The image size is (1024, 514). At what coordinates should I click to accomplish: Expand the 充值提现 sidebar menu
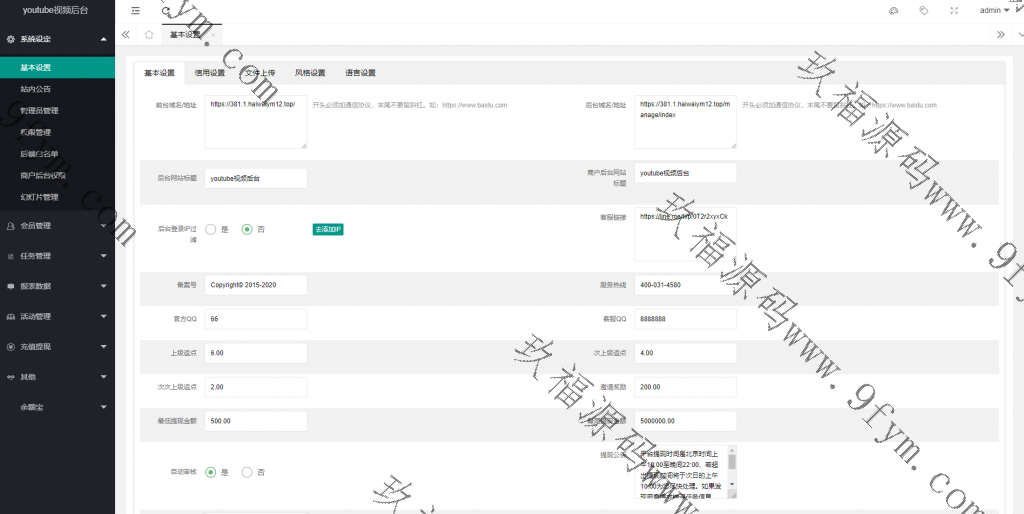[x=57, y=346]
